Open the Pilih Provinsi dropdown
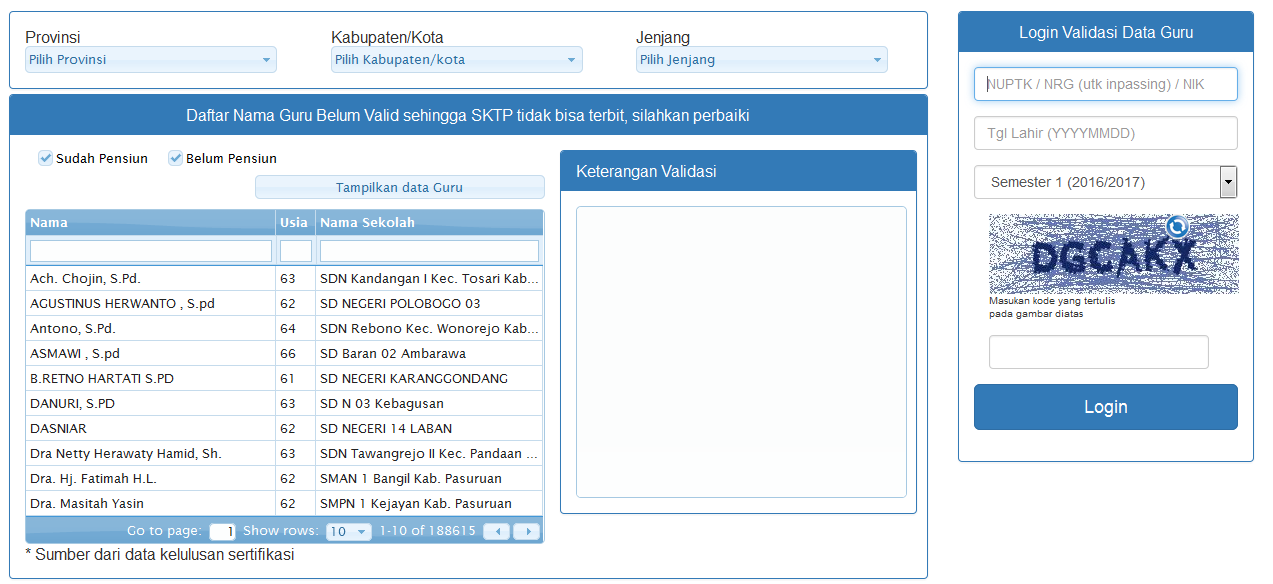This screenshot has height=584, width=1273. [x=151, y=60]
